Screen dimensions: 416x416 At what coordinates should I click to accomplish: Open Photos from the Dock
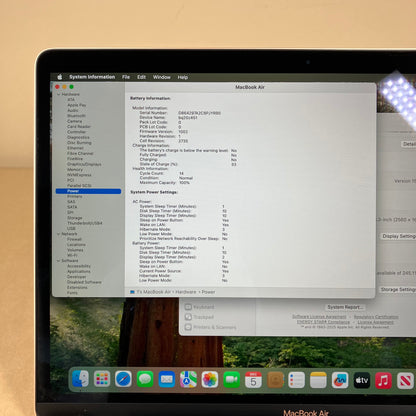click(210, 380)
